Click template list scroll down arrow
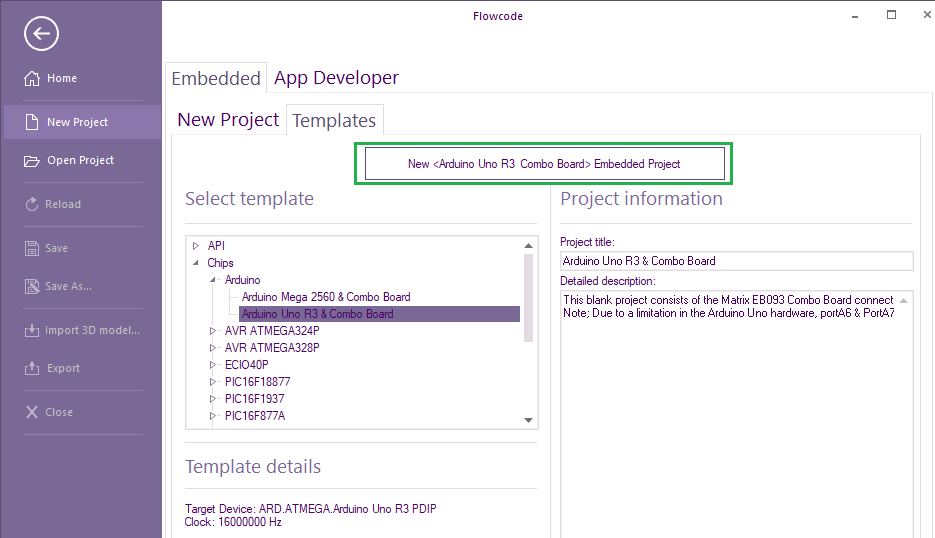Viewport: 935px width, 538px height. (528, 420)
